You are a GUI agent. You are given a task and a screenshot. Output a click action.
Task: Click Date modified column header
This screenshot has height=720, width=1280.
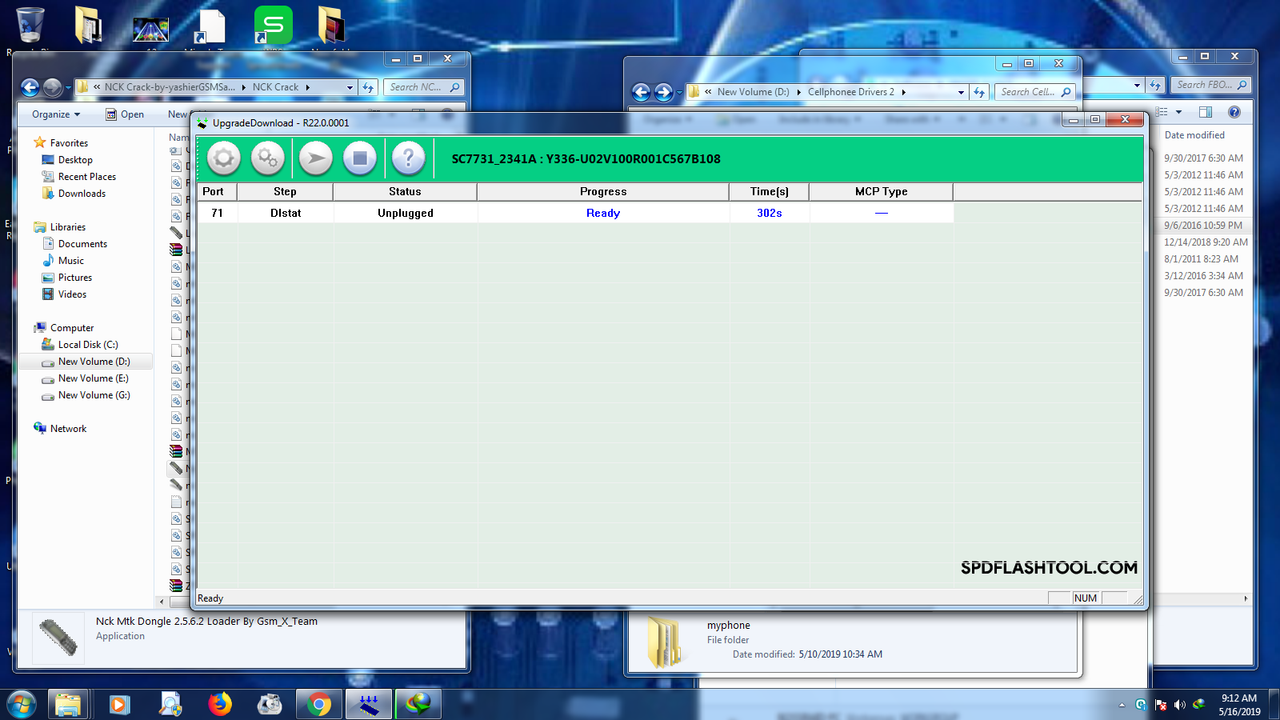point(1194,135)
